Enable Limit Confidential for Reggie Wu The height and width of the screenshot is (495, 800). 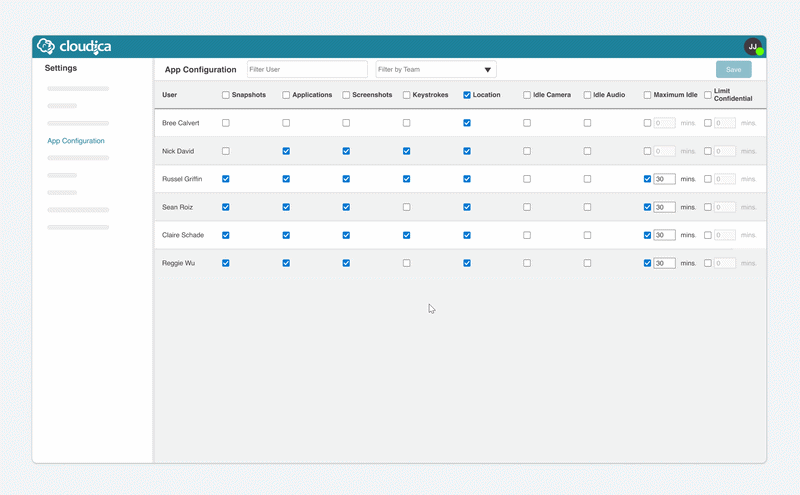click(x=708, y=263)
